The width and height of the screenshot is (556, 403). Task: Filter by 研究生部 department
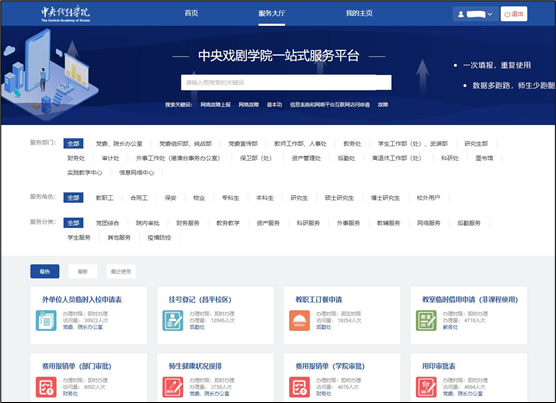[x=476, y=144]
